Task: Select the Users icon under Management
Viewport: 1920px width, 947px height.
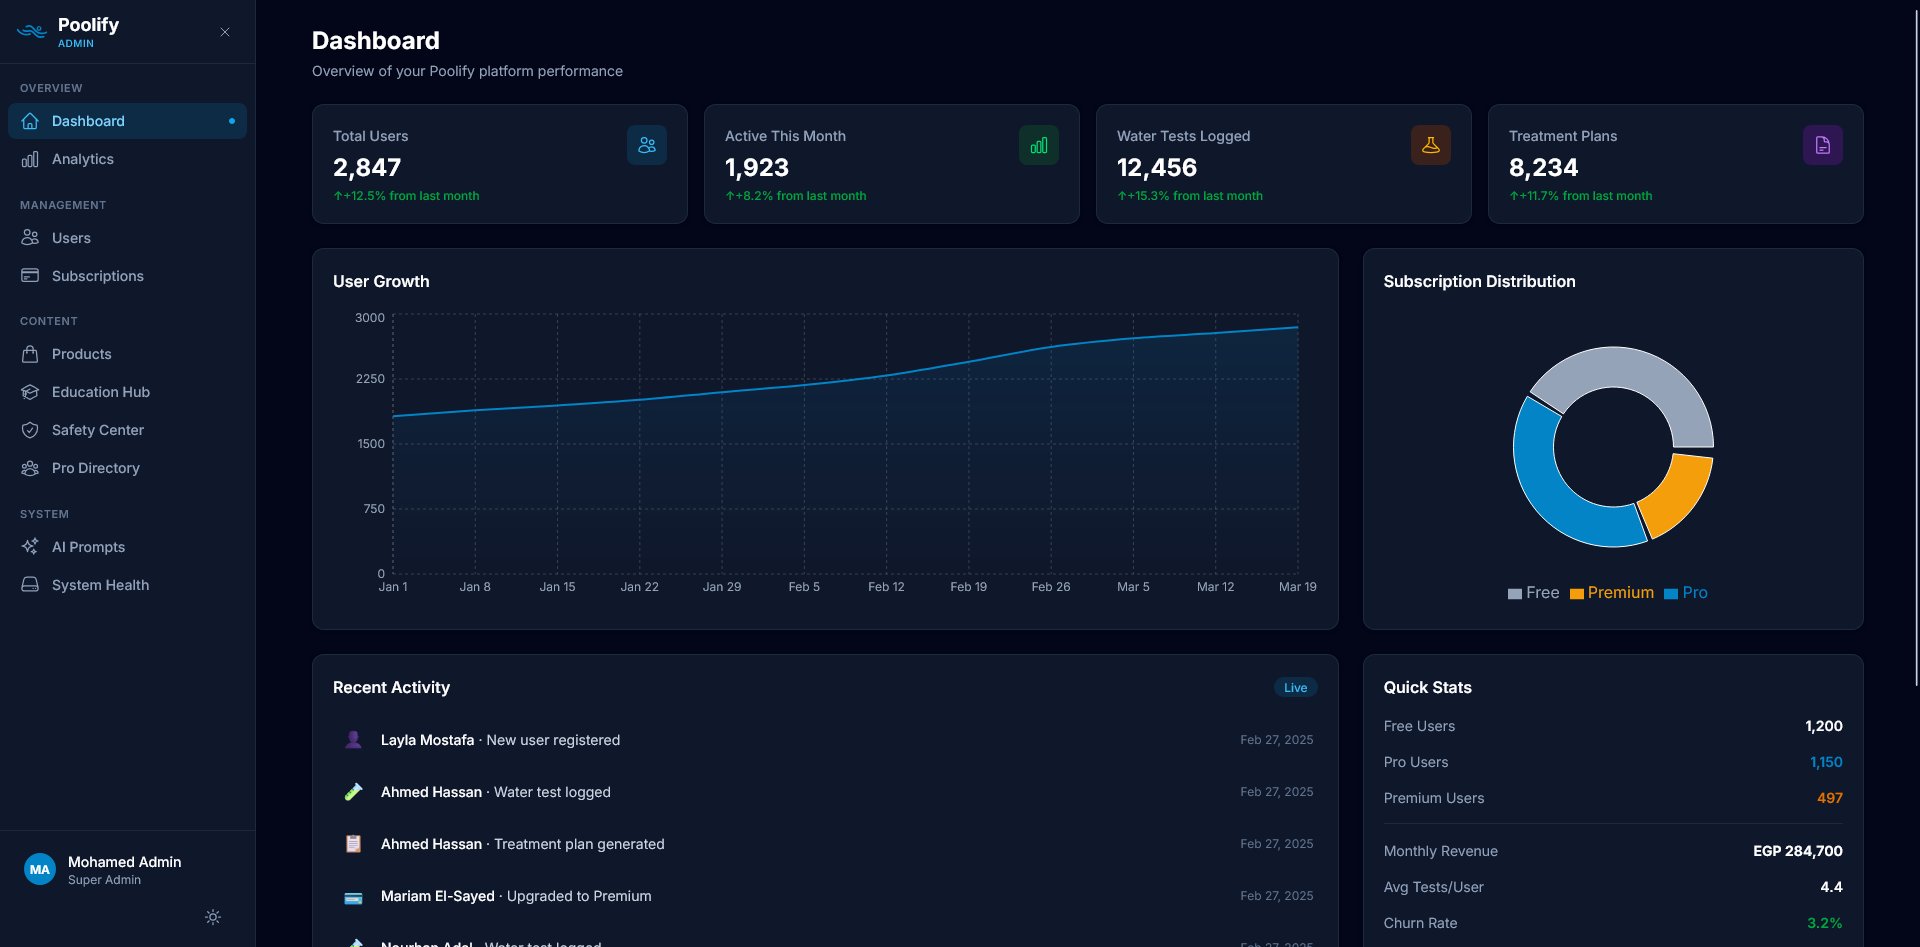Action: [x=31, y=238]
